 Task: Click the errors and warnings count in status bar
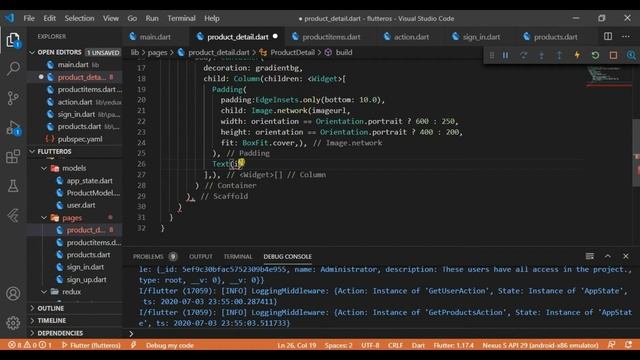click(x=30, y=345)
